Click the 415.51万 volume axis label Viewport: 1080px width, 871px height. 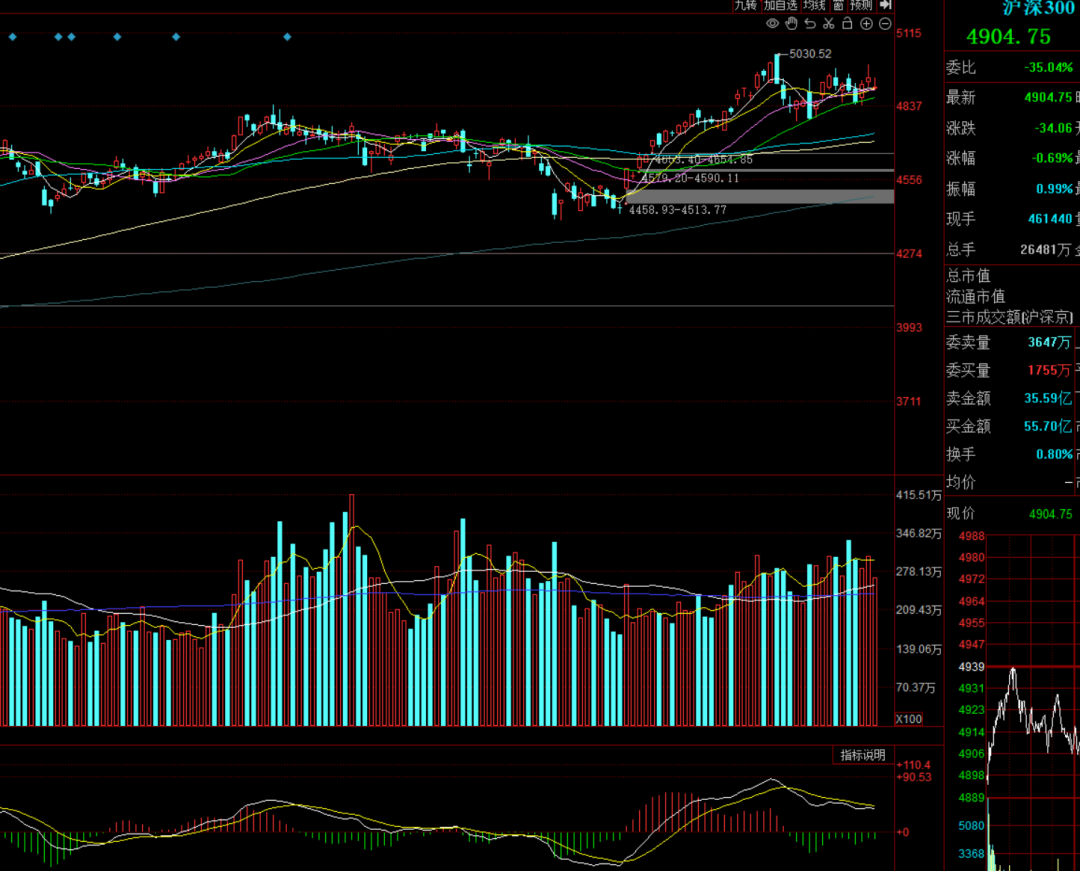(918, 495)
